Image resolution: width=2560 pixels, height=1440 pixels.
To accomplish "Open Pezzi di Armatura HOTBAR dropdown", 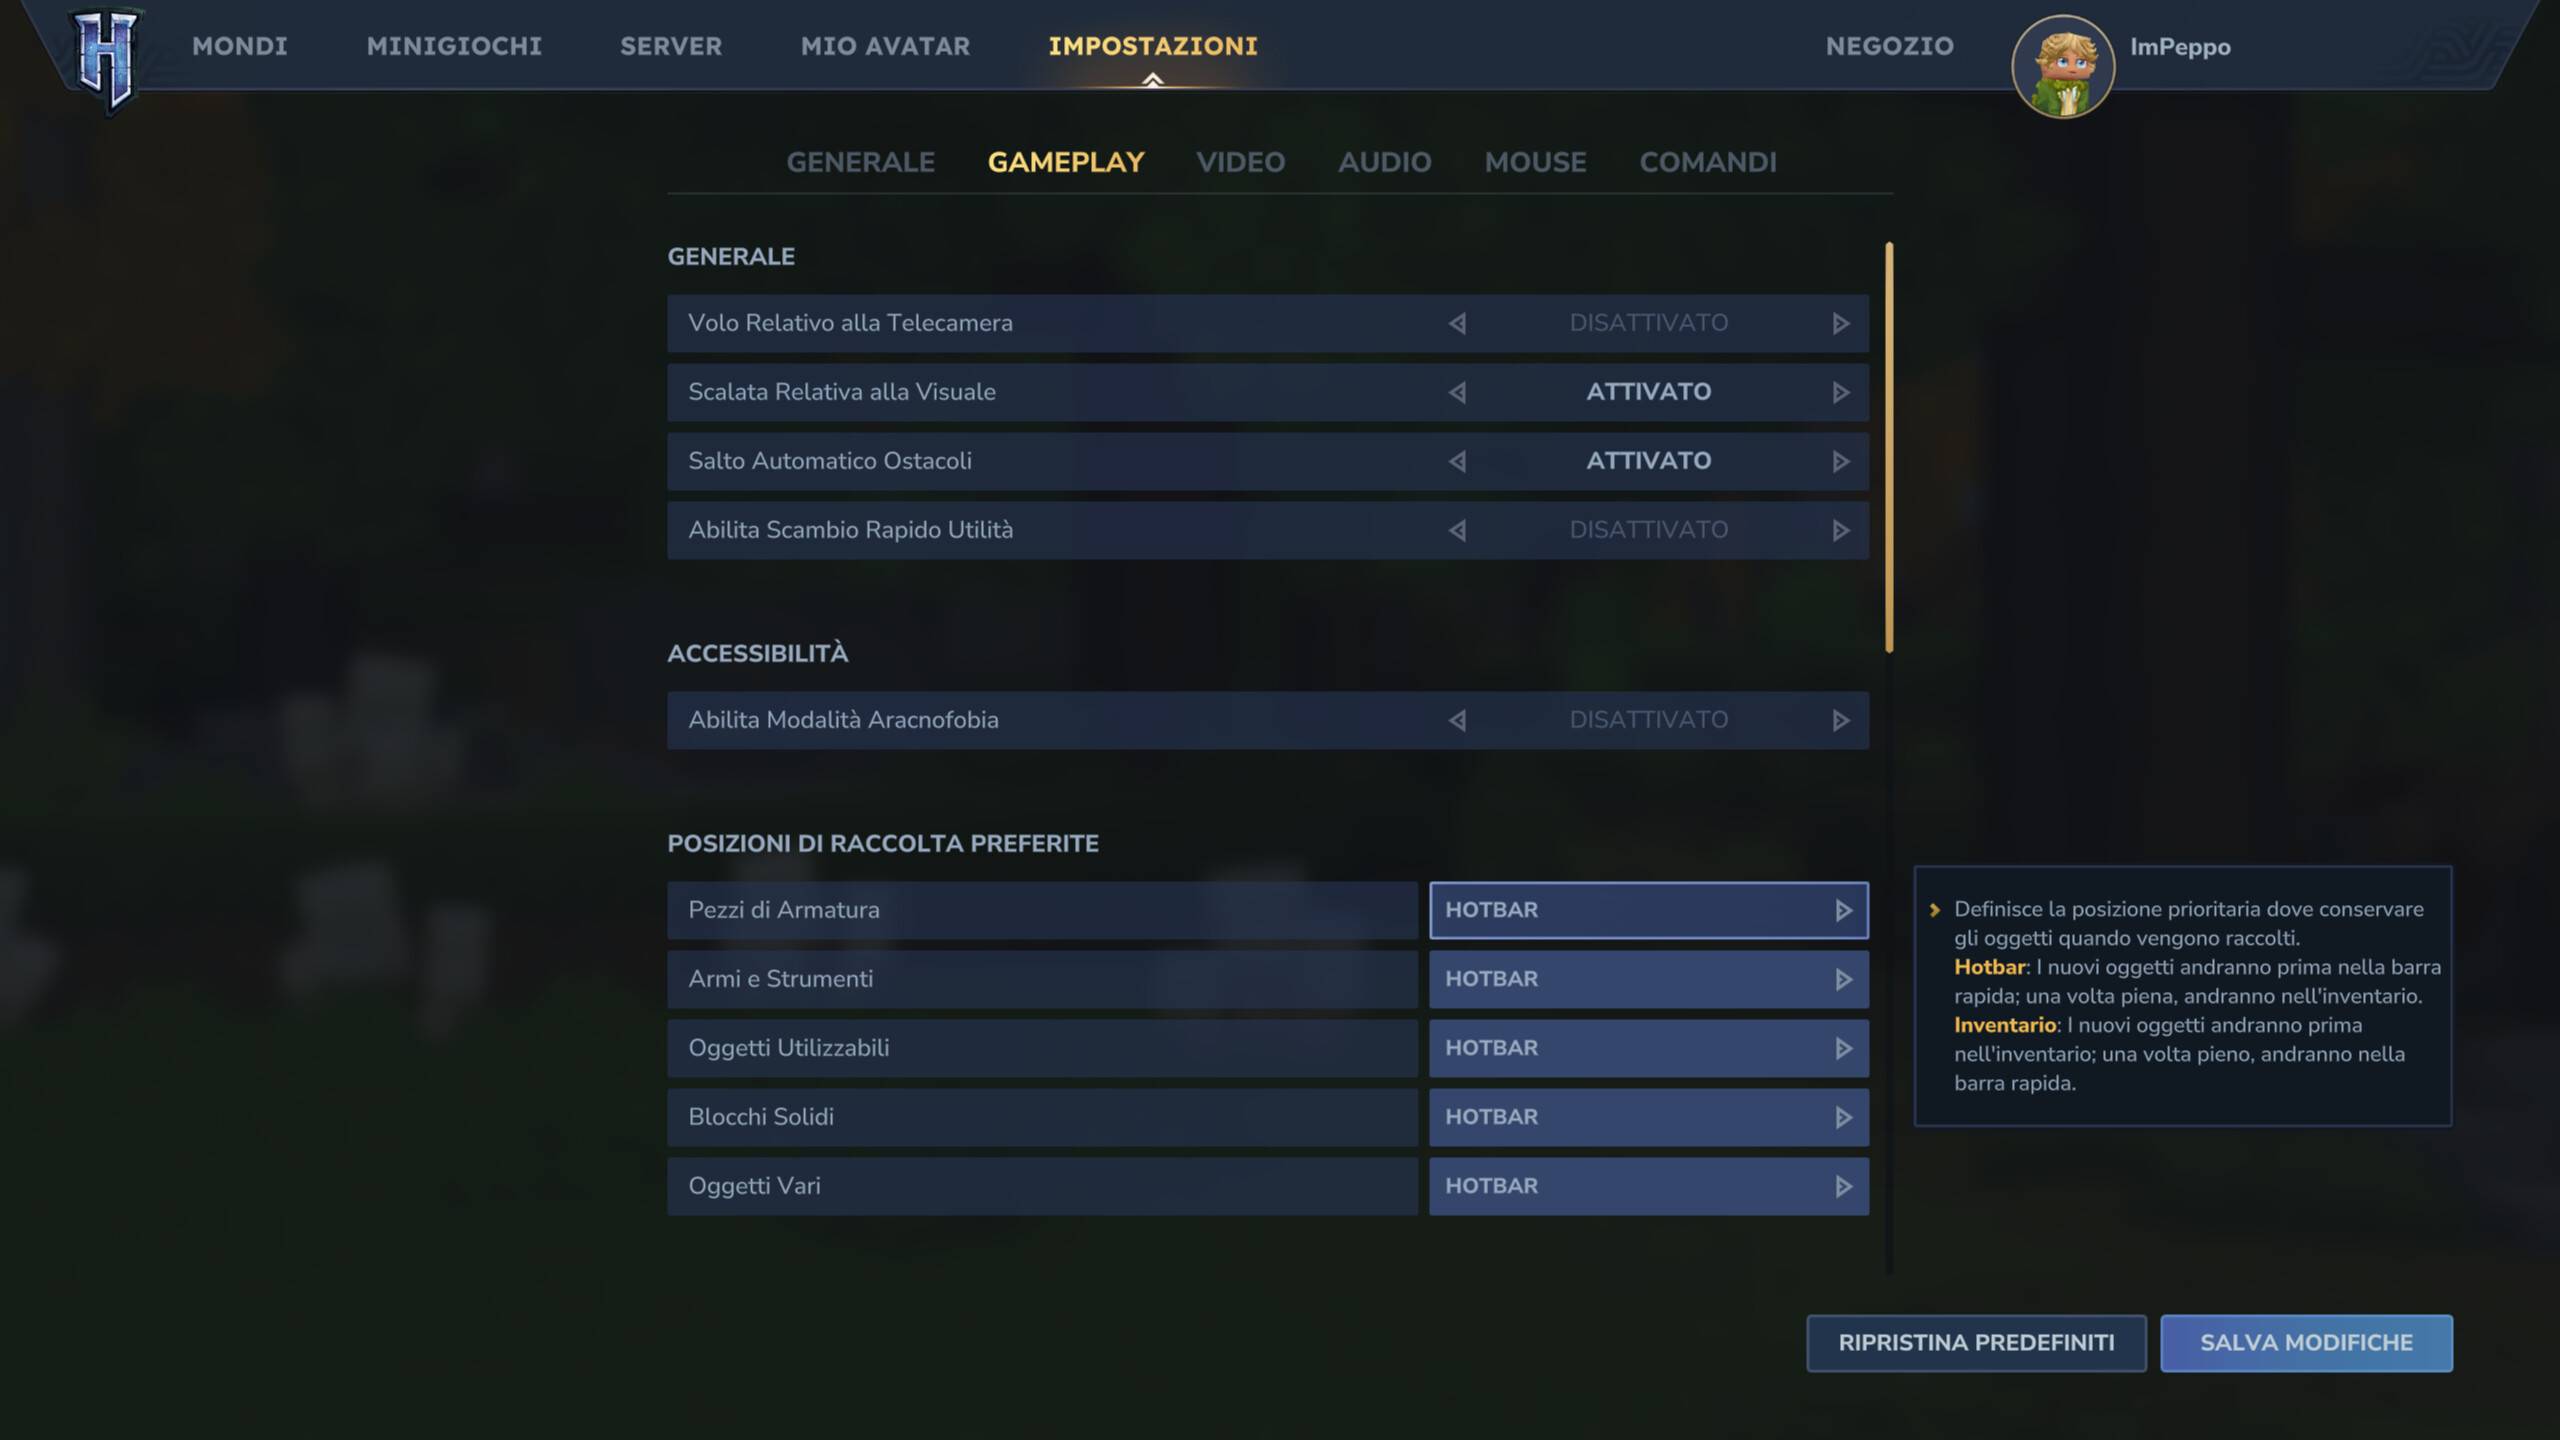I will click(1648, 910).
